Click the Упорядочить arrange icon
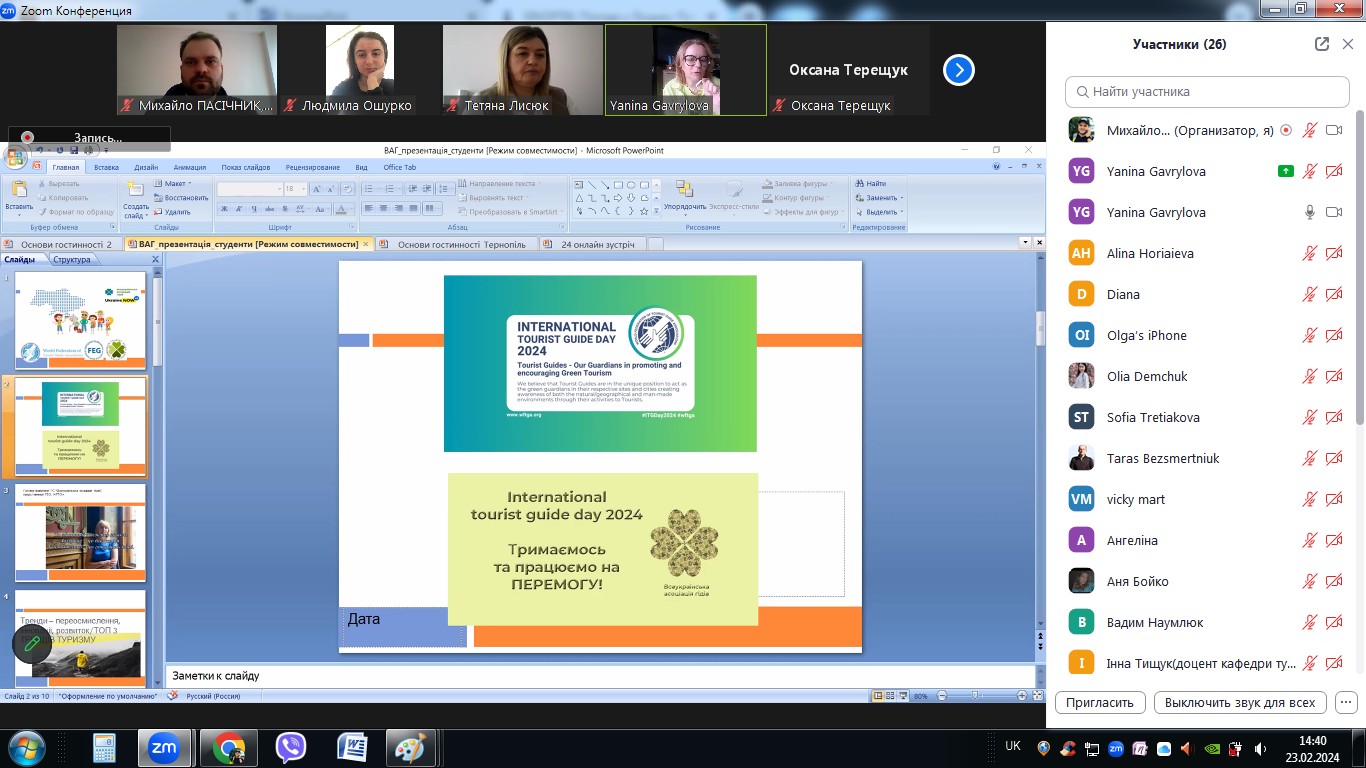Image resolution: width=1366 pixels, height=768 pixels. click(x=684, y=191)
